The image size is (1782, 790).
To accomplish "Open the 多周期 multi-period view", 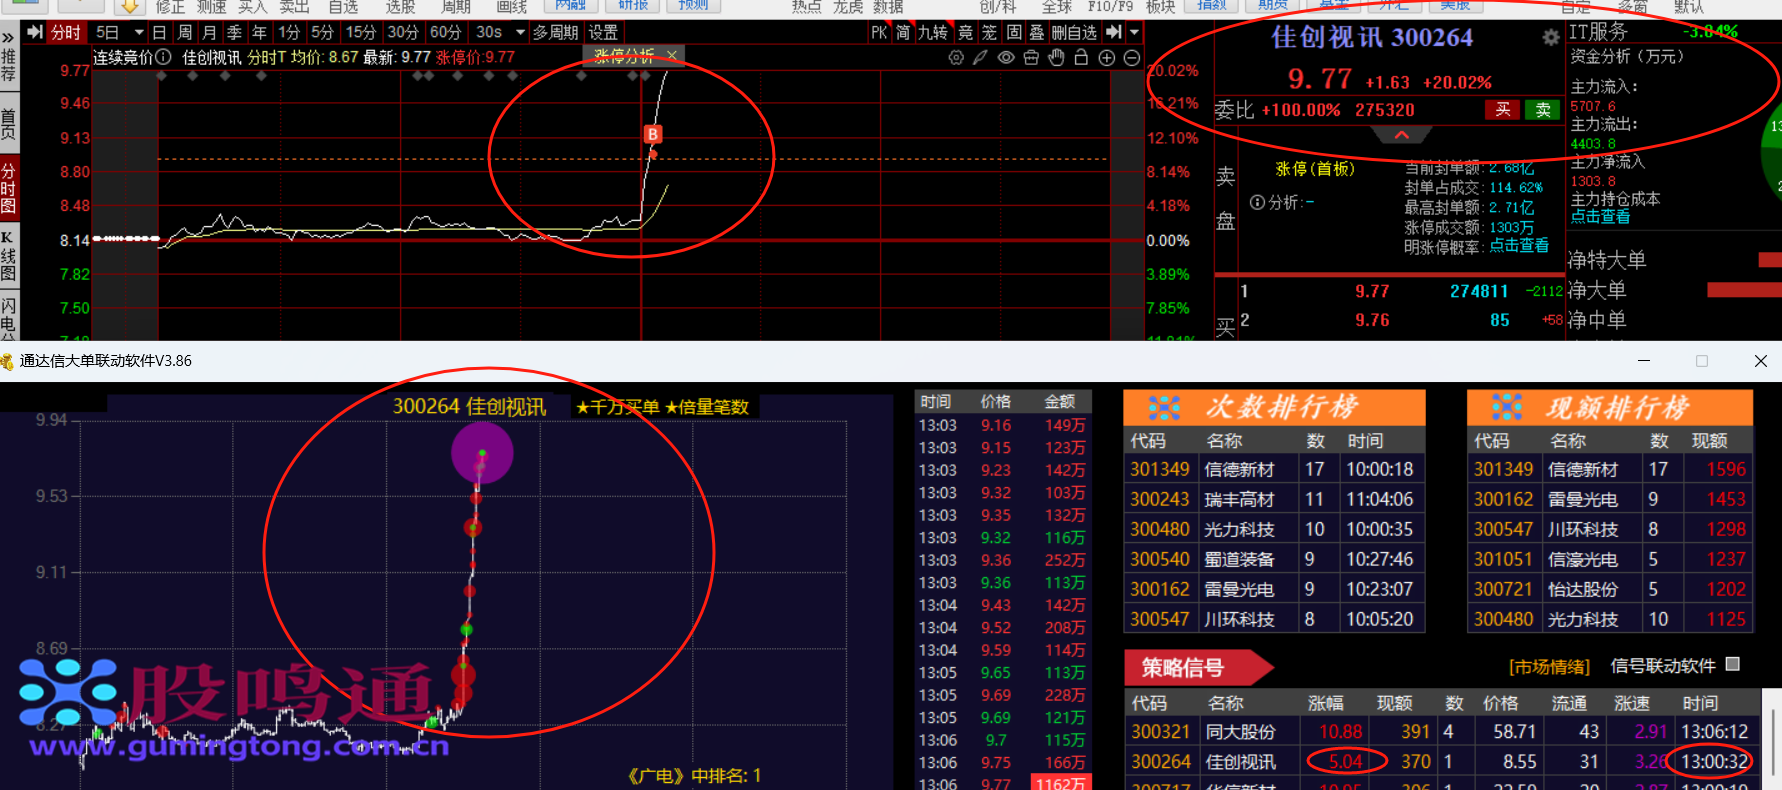I will tap(555, 32).
